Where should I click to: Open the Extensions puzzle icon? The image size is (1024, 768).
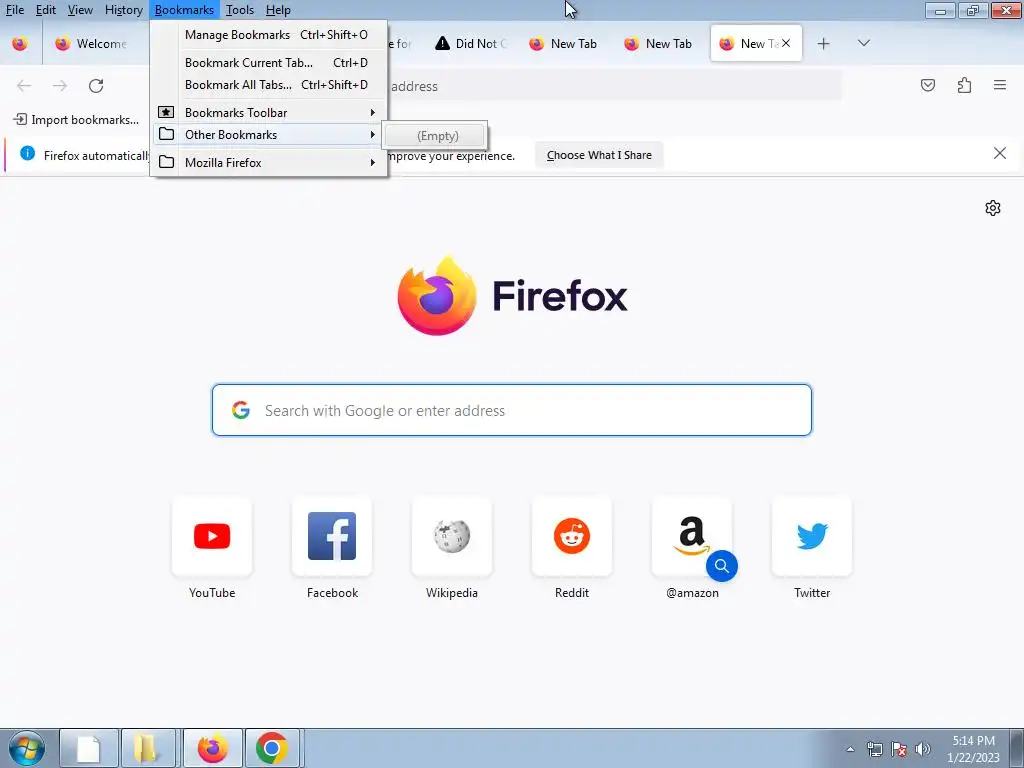(964, 86)
